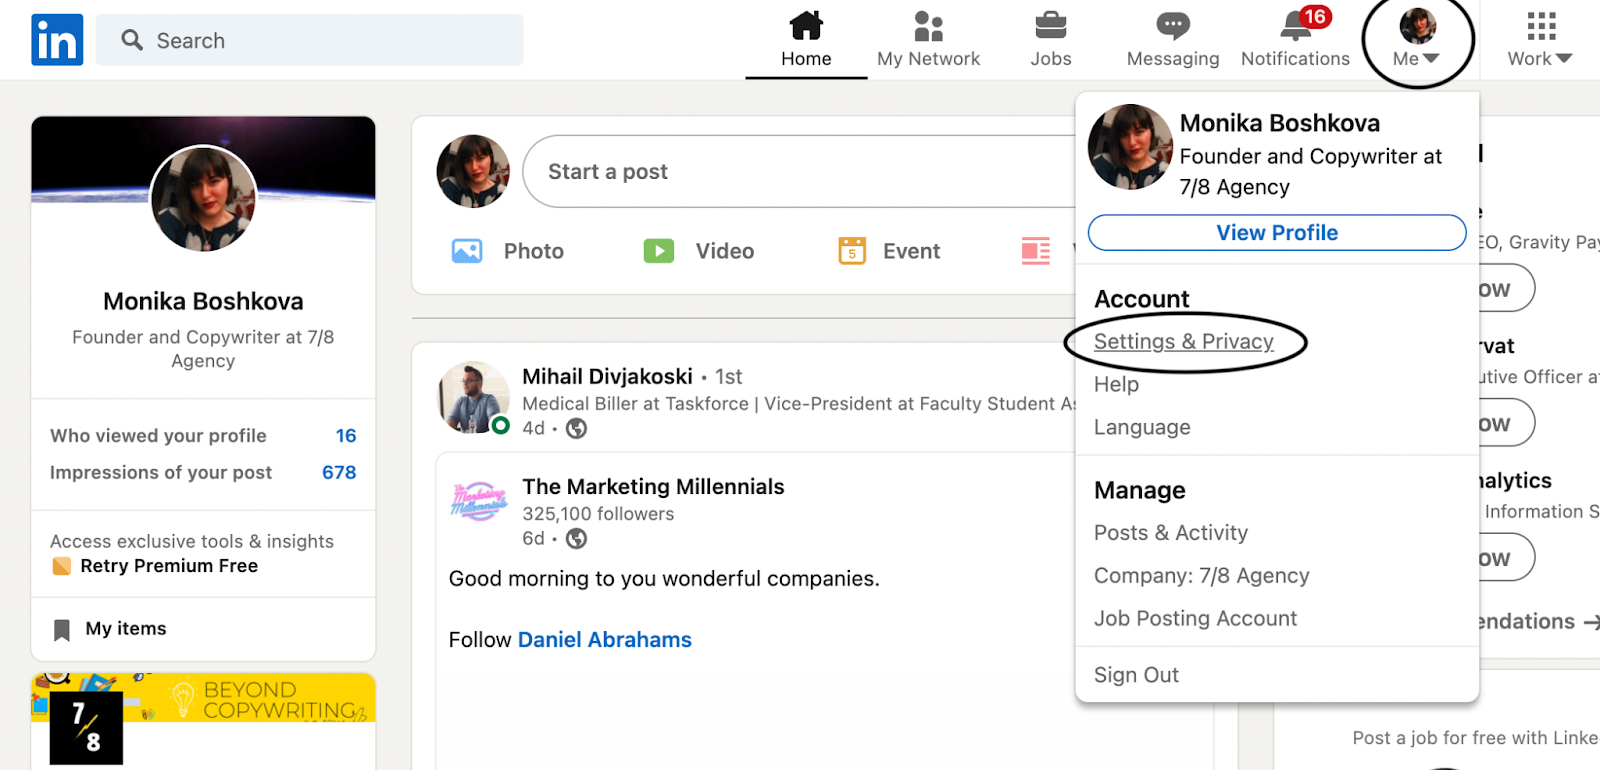Sign Out of the account

(1136, 675)
